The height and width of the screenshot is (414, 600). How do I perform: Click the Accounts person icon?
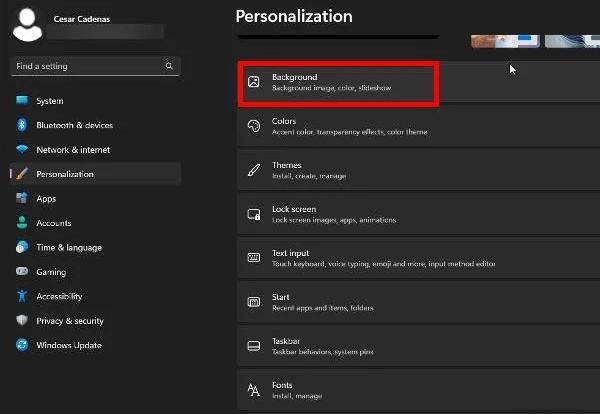tap(22, 223)
